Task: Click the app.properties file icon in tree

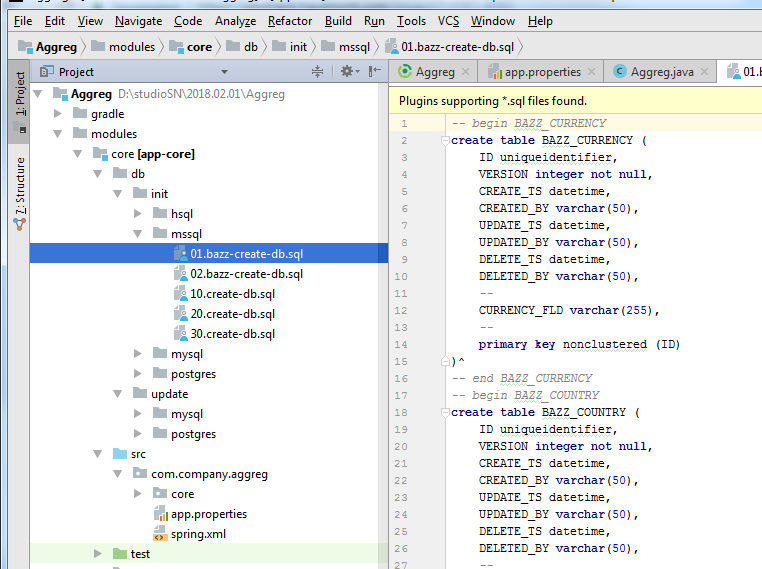Action: pos(160,514)
